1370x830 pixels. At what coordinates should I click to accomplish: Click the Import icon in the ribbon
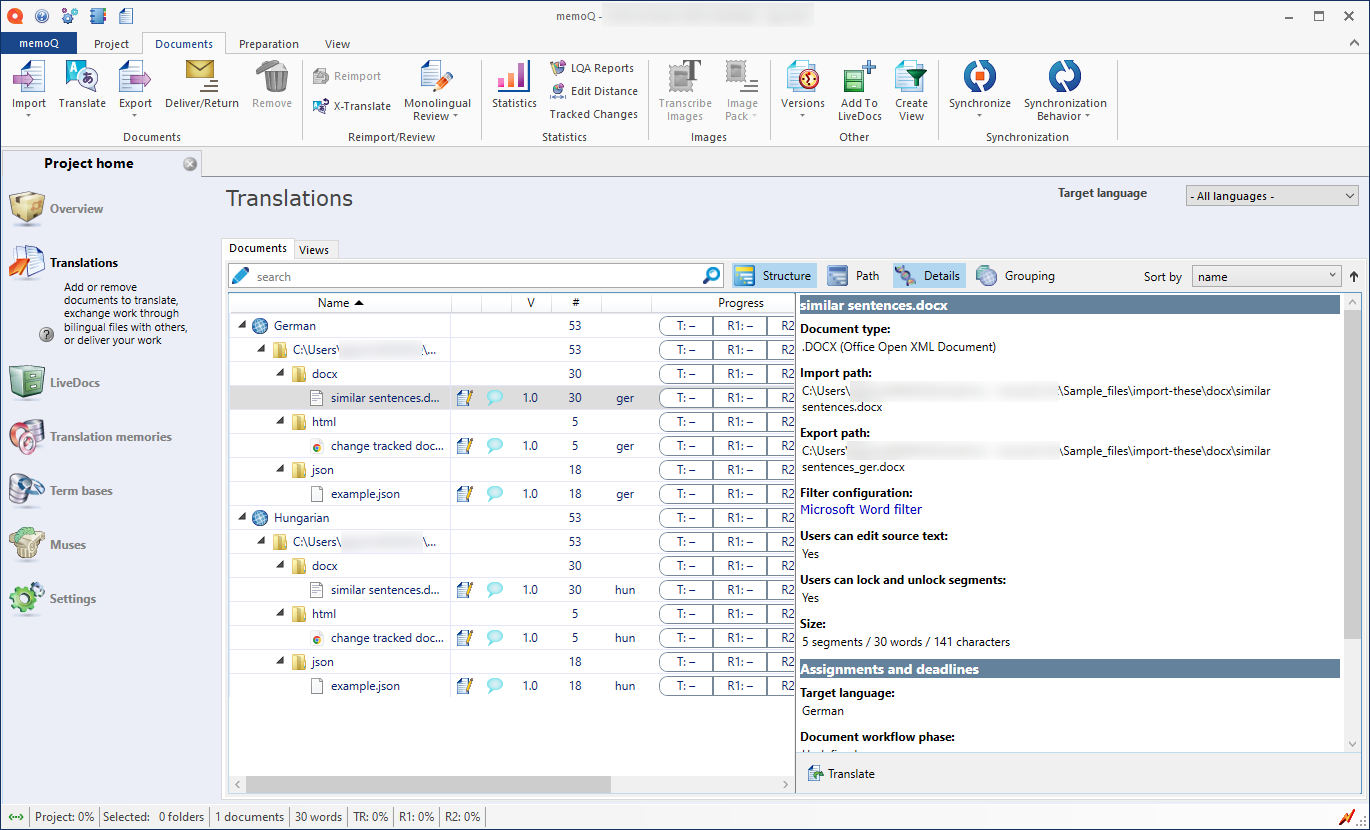(x=29, y=77)
